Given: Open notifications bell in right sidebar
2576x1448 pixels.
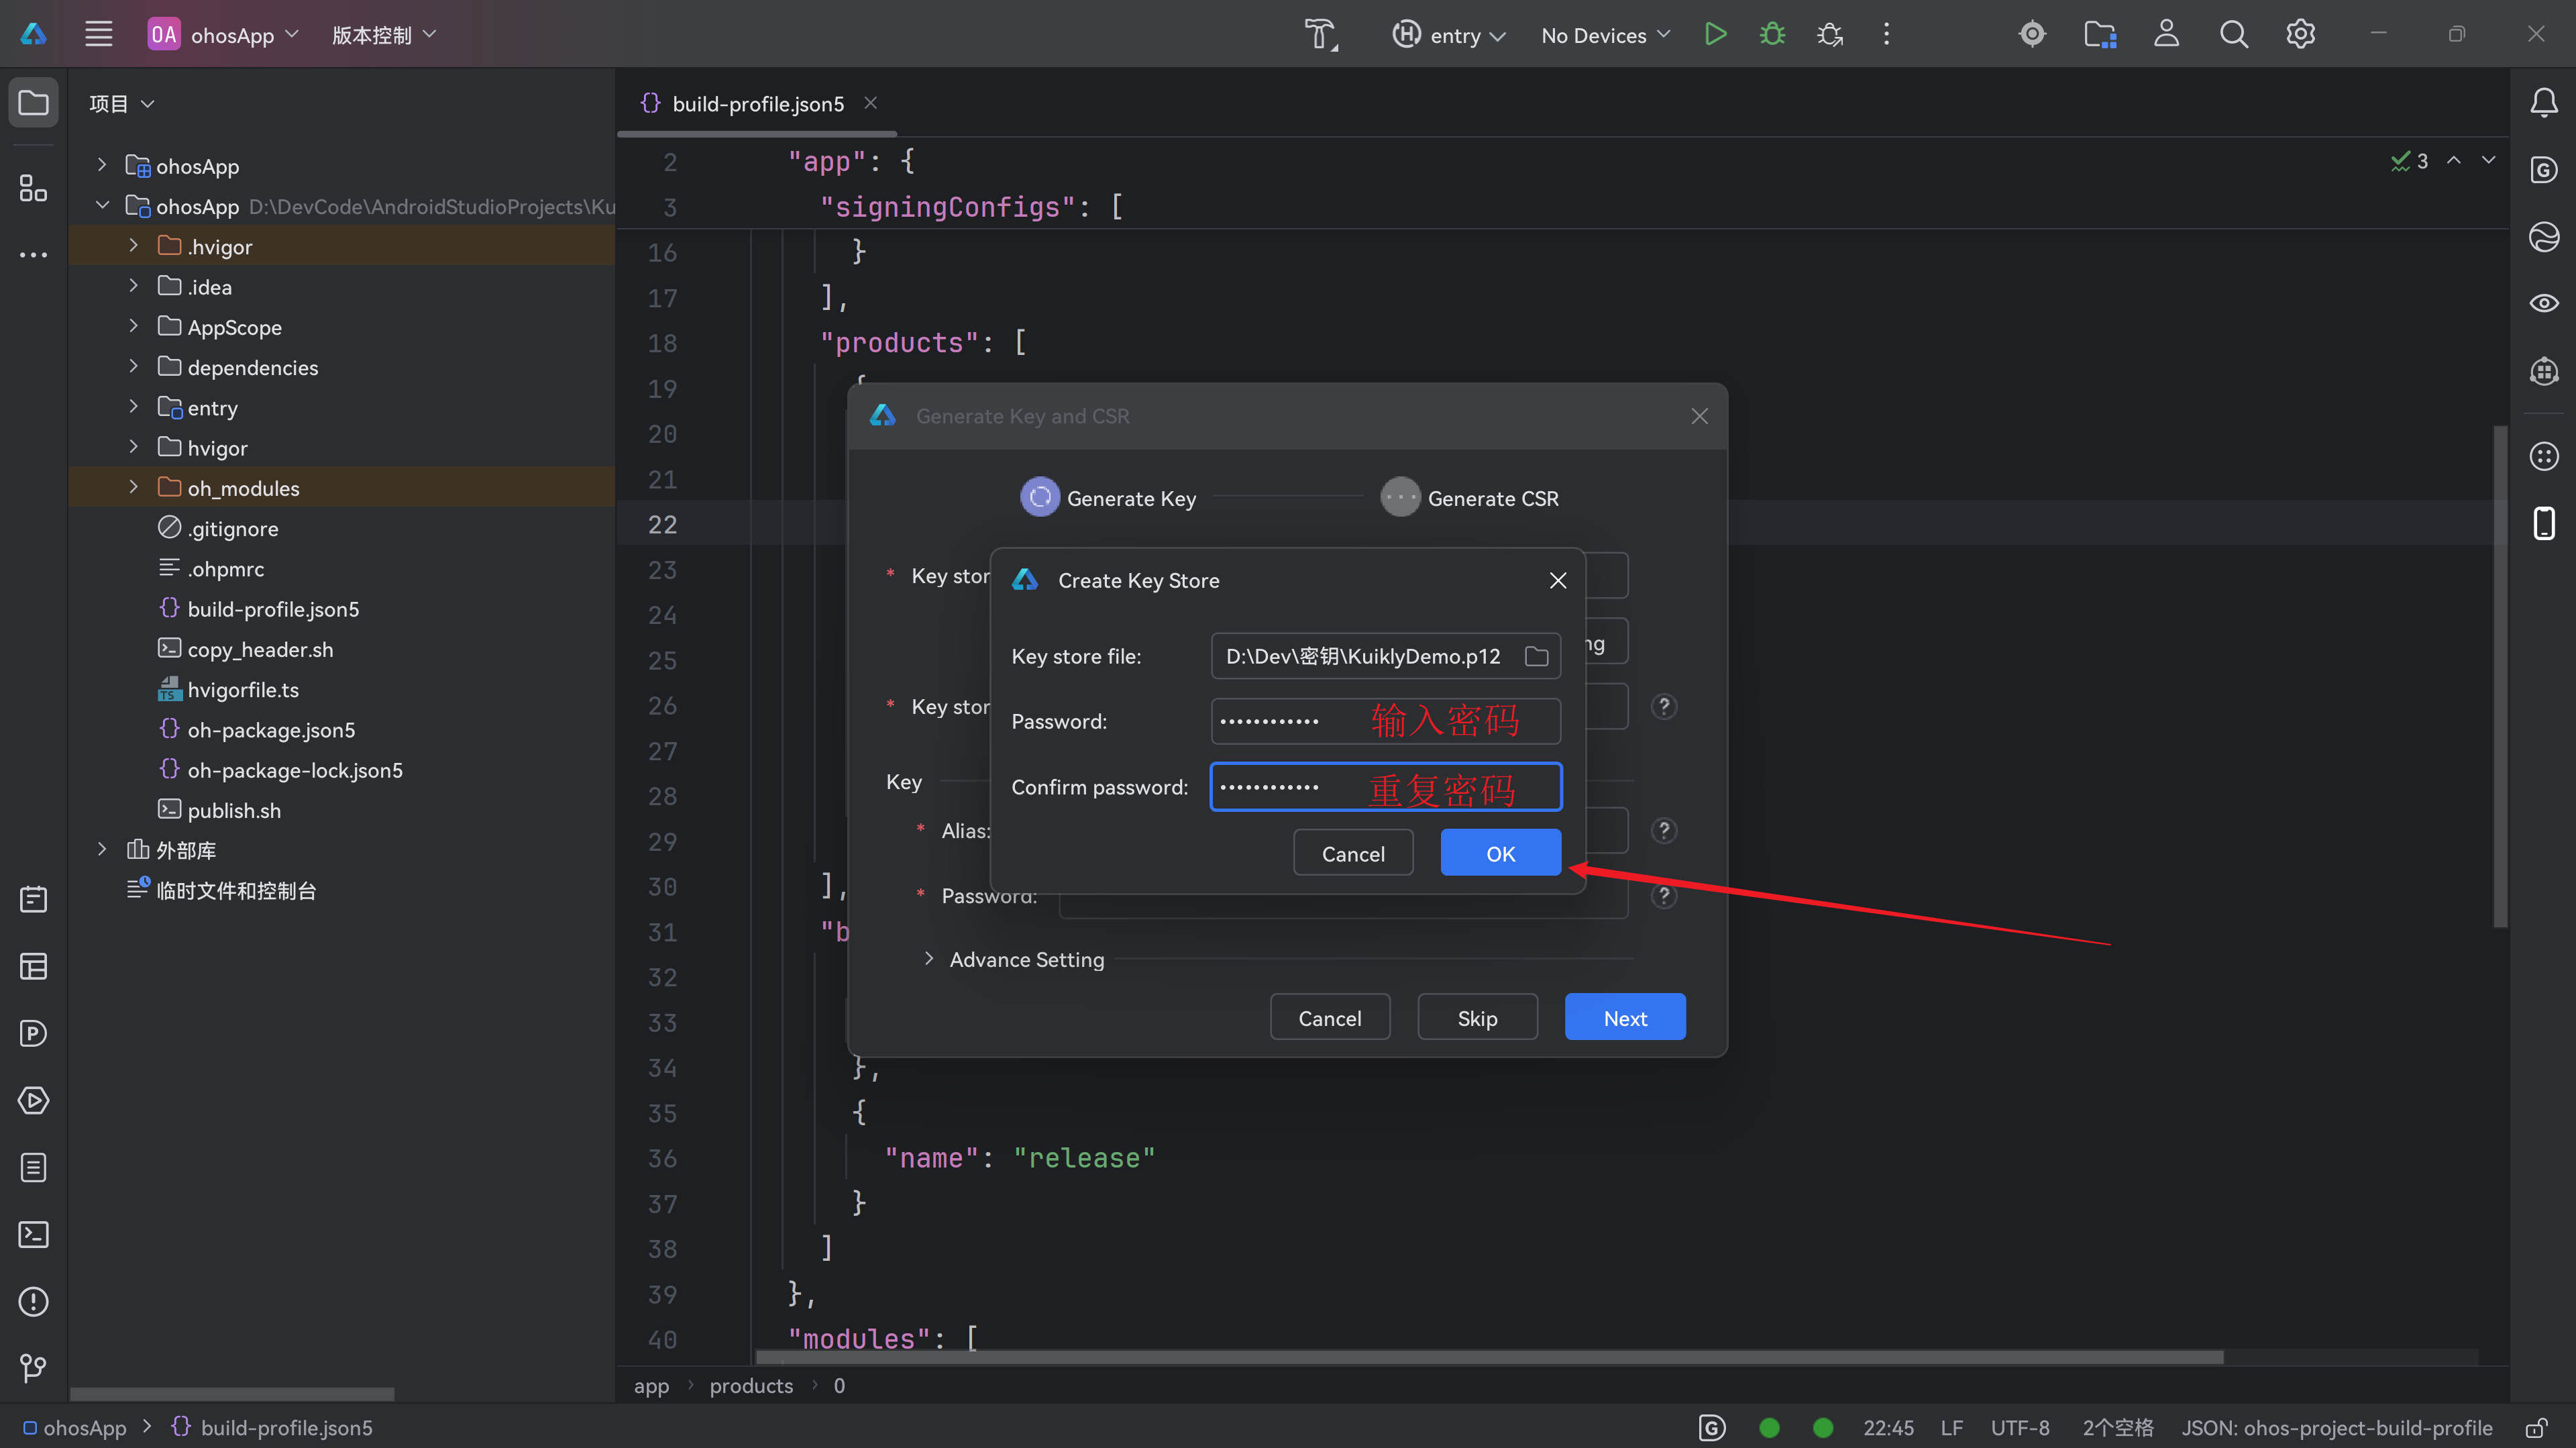Looking at the screenshot, I should 2543,102.
